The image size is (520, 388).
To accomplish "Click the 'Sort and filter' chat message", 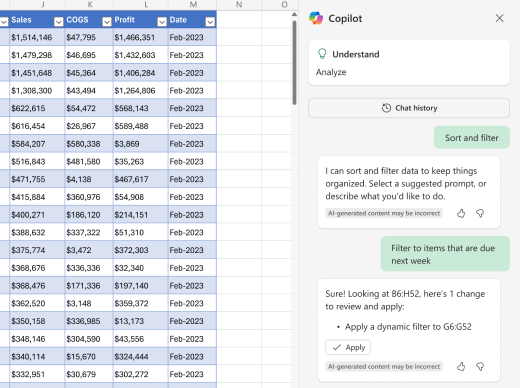I will (472, 137).
